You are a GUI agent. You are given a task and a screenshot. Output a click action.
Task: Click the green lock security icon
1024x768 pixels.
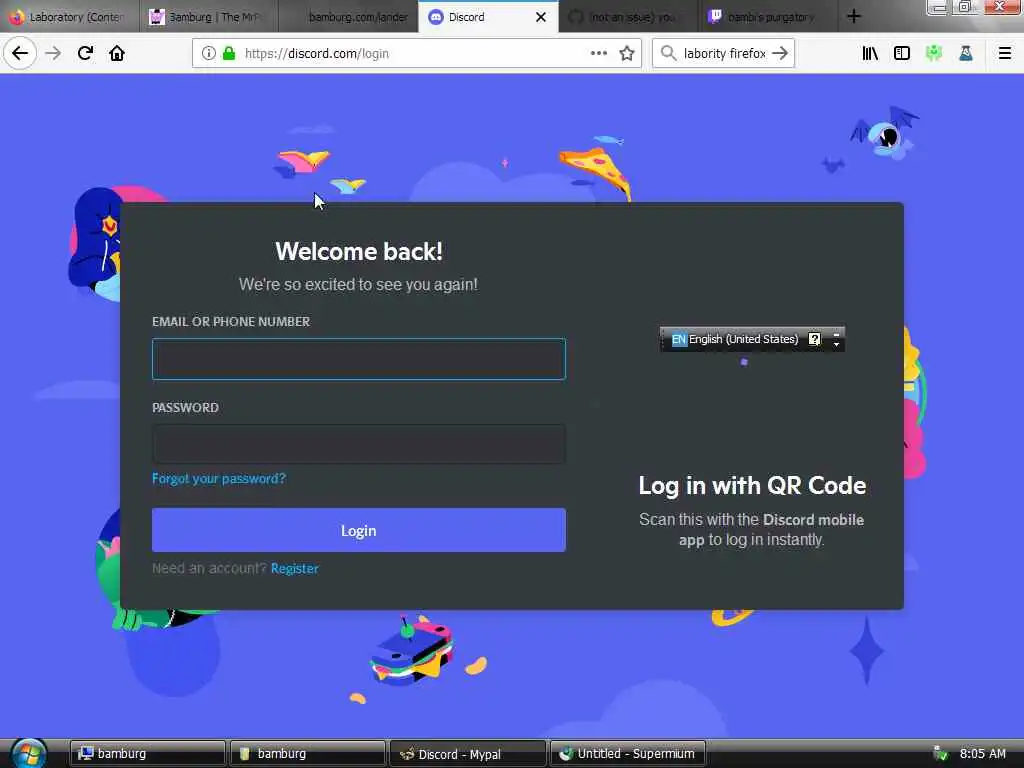coord(229,53)
